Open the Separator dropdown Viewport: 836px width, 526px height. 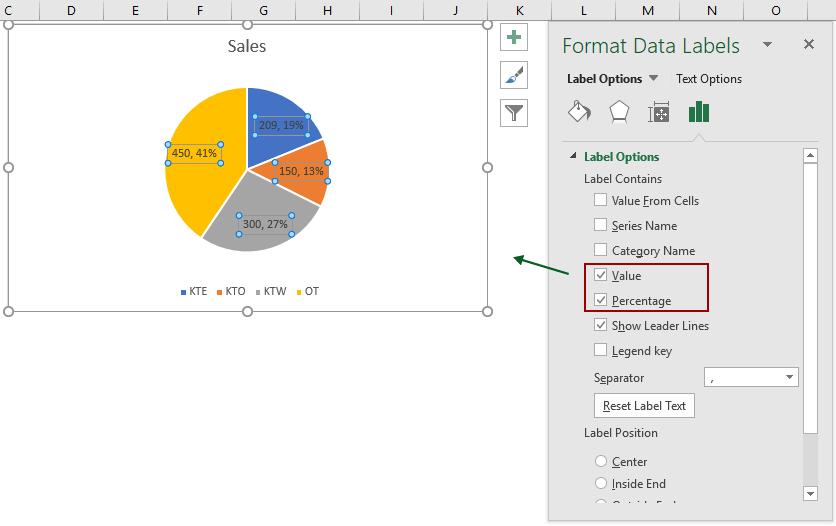point(790,378)
